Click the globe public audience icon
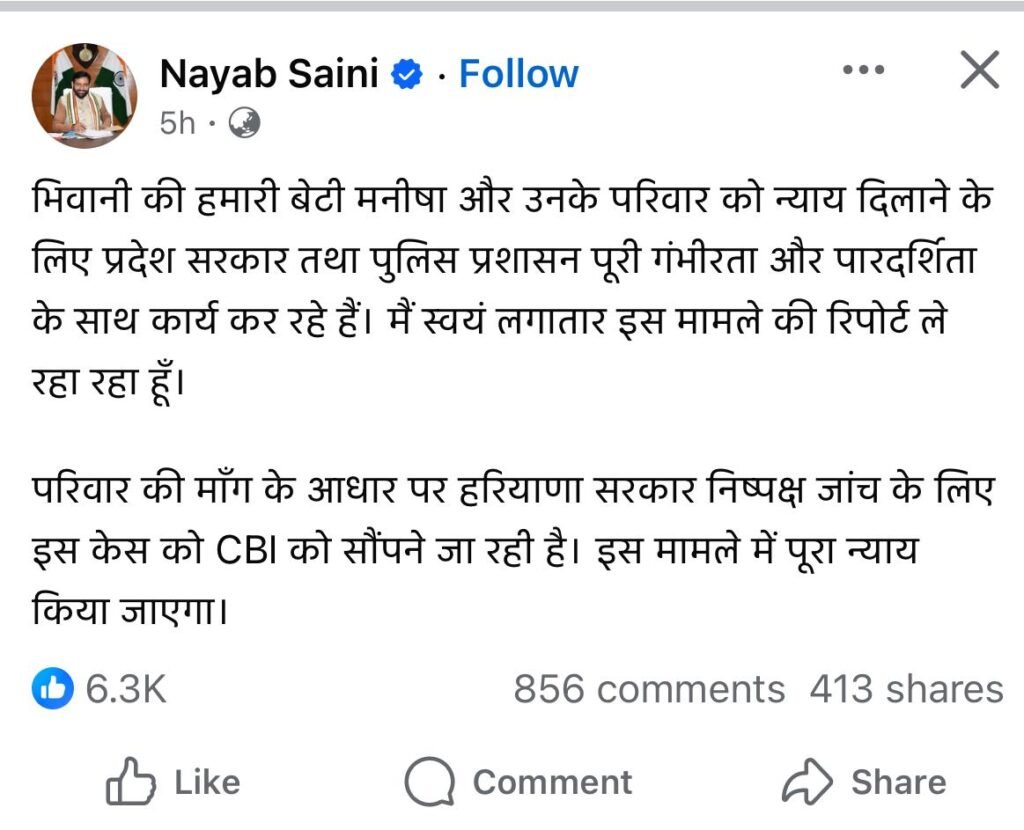Viewport: 1024px width, 830px height. 244,124
